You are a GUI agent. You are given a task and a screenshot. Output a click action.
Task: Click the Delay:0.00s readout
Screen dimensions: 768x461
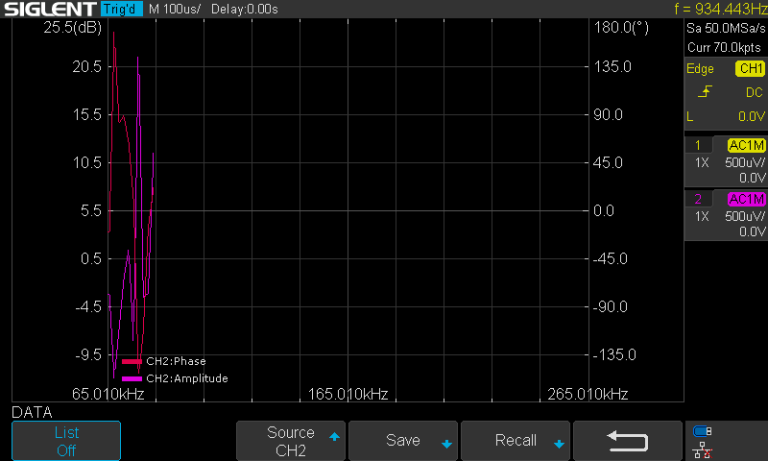[245, 9]
